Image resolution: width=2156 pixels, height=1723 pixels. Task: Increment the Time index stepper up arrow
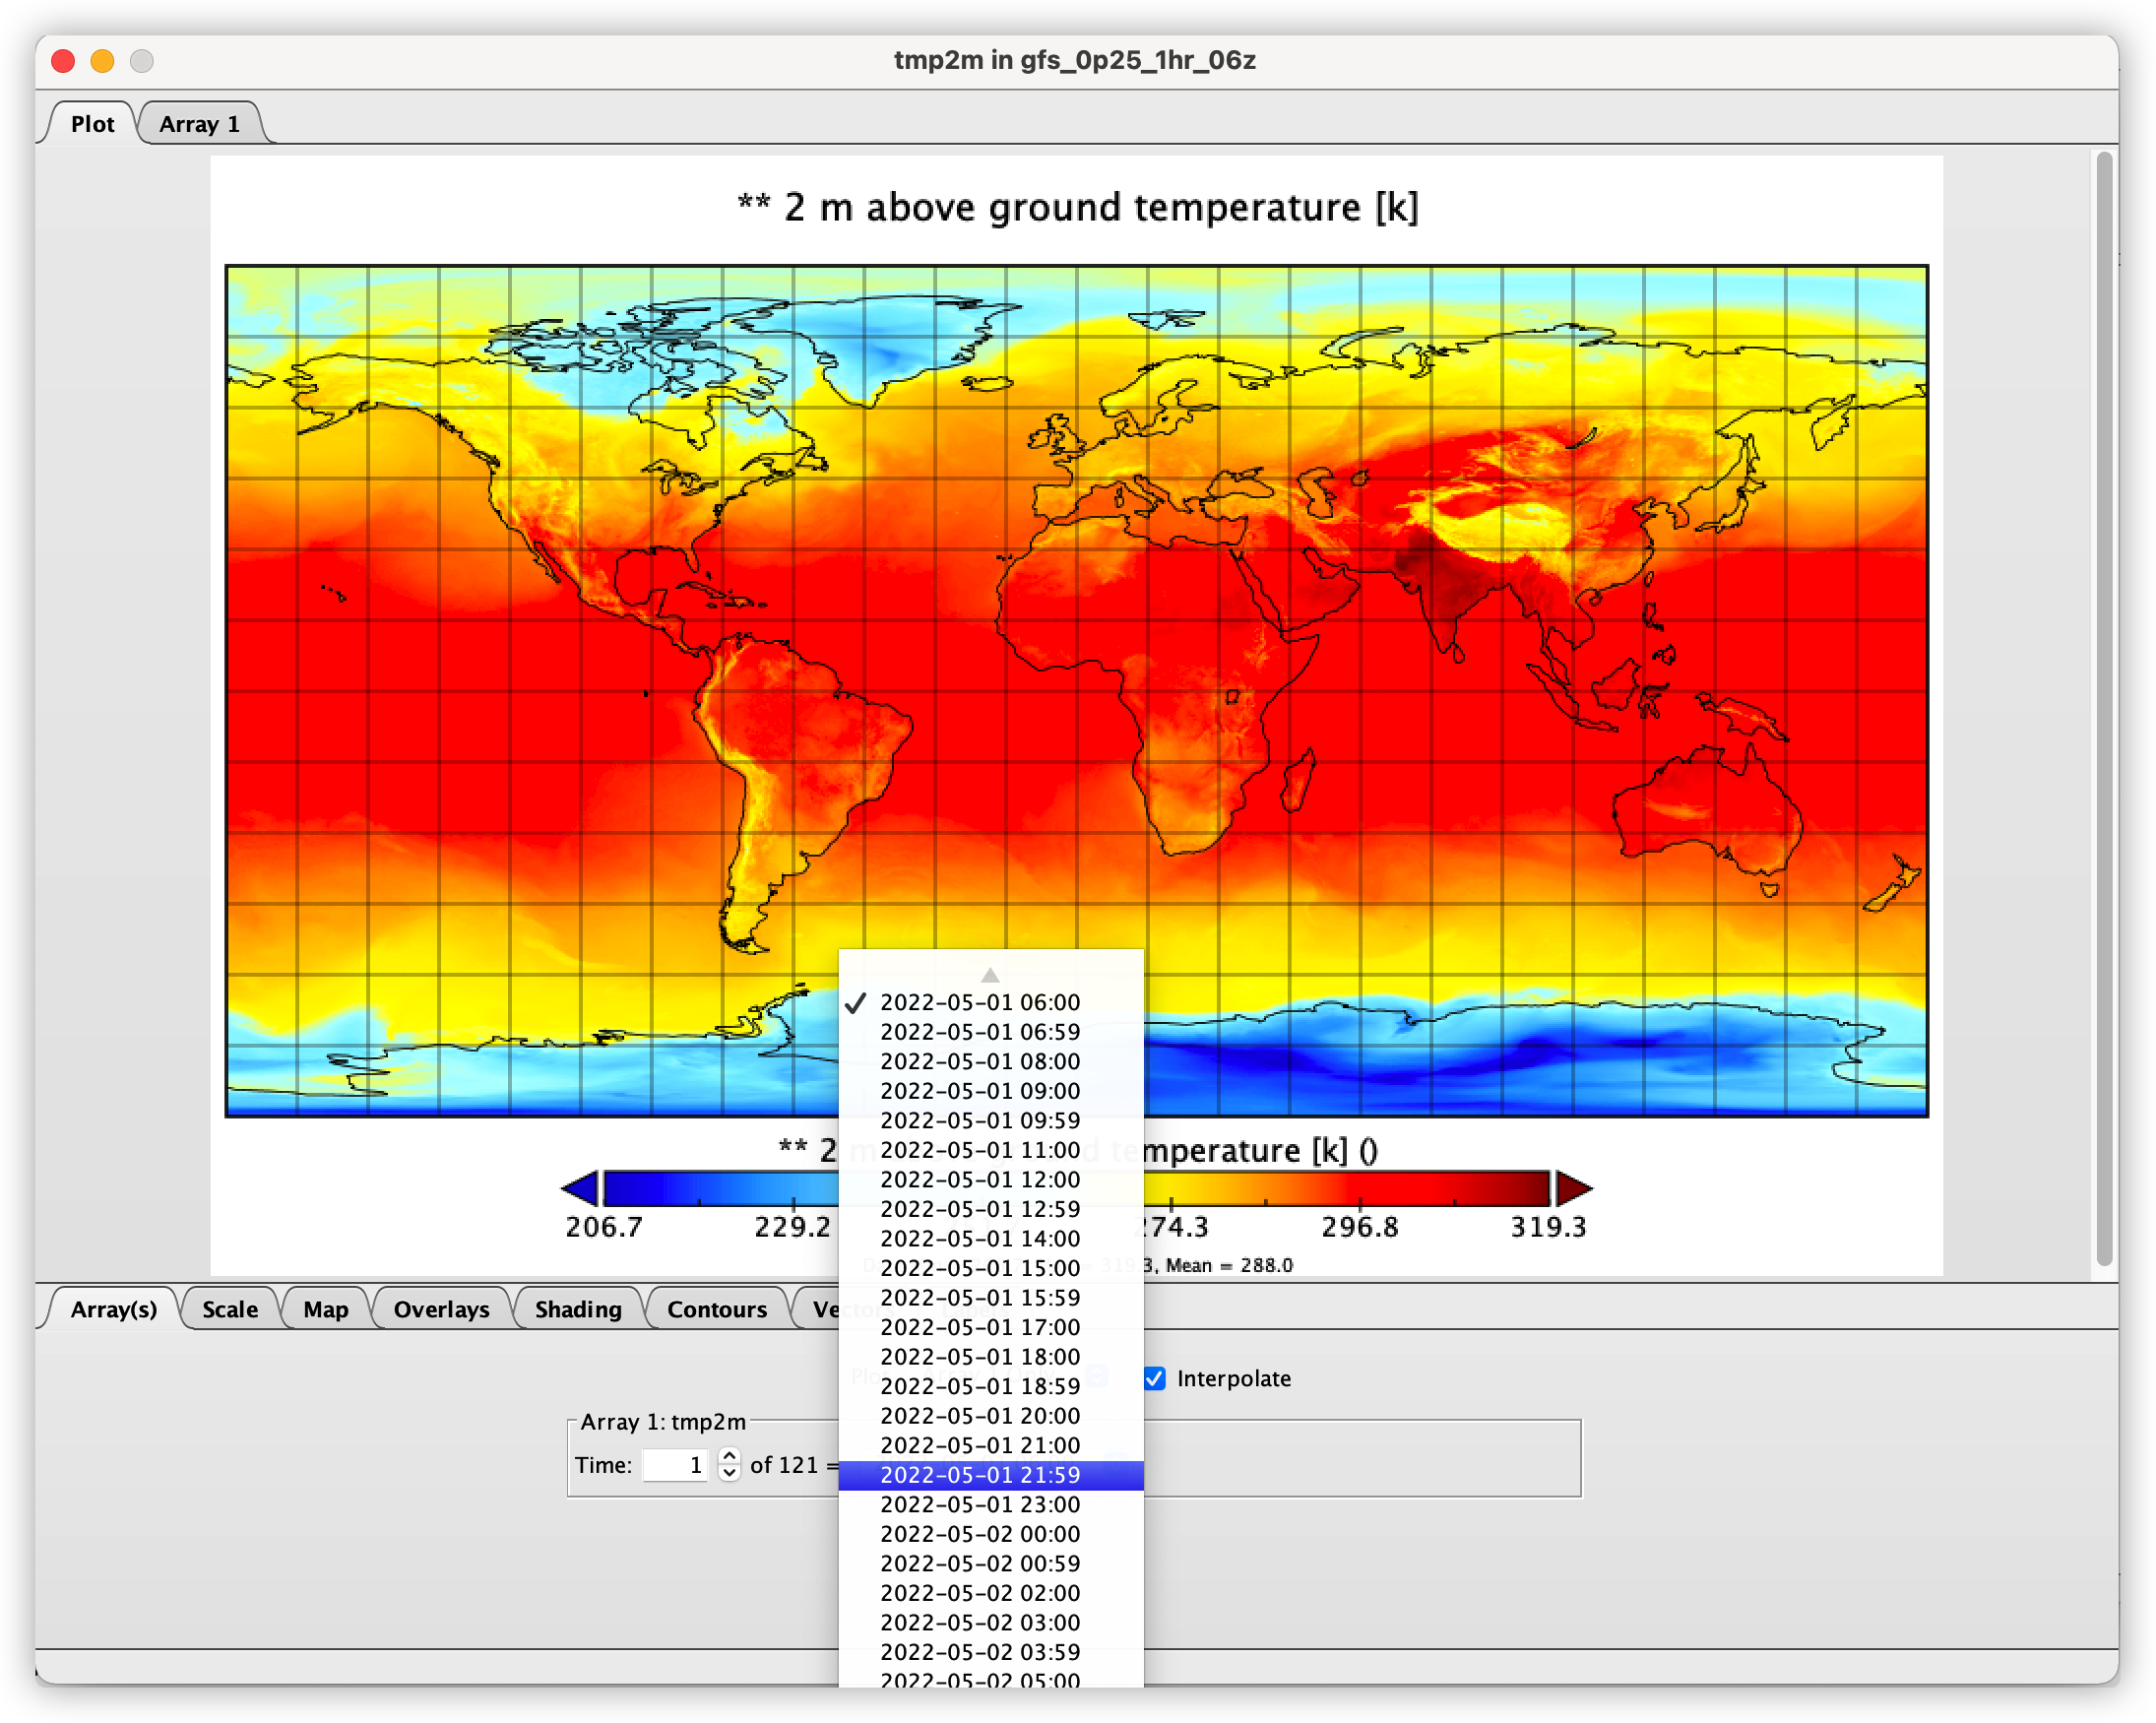(x=730, y=1456)
